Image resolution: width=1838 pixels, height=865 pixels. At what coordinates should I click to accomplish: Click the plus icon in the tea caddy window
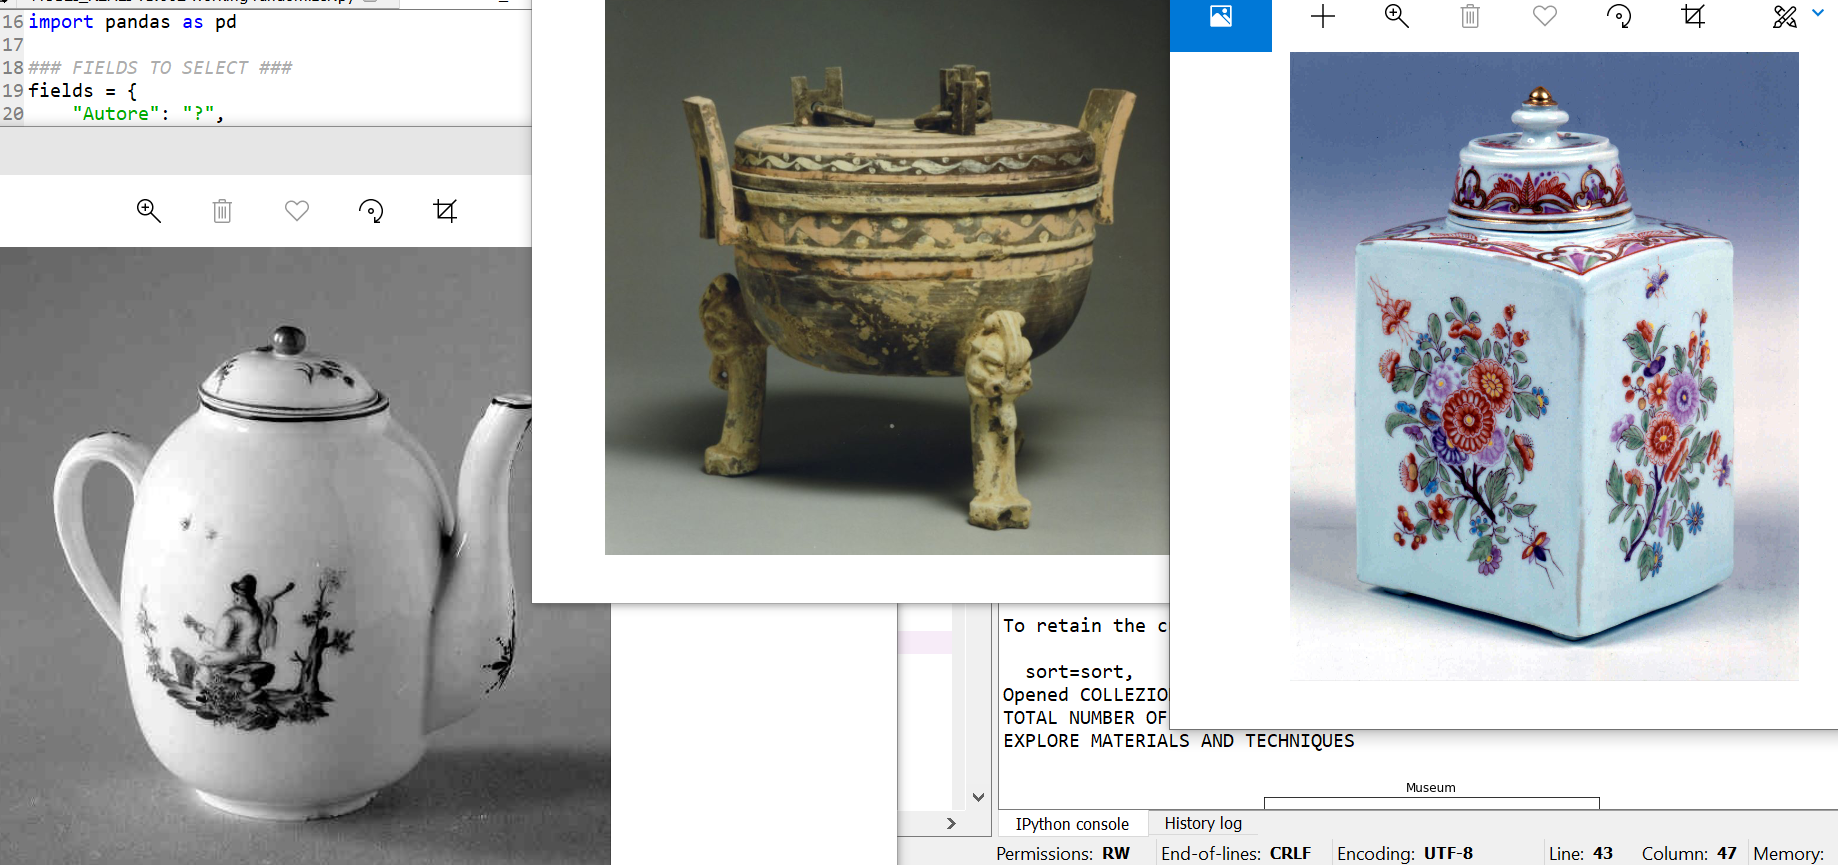coord(1323,16)
